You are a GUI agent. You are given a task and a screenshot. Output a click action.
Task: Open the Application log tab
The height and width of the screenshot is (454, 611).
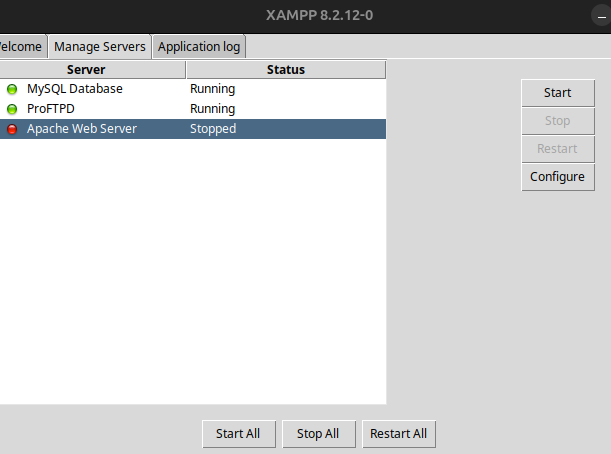[199, 46]
